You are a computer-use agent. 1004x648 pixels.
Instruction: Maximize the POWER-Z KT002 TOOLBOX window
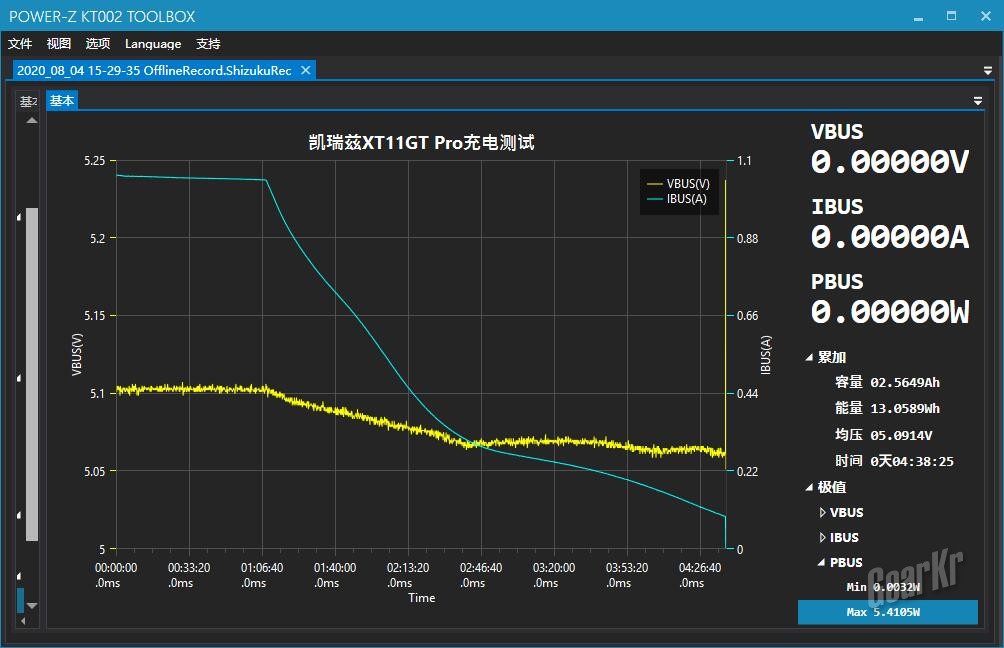(951, 16)
